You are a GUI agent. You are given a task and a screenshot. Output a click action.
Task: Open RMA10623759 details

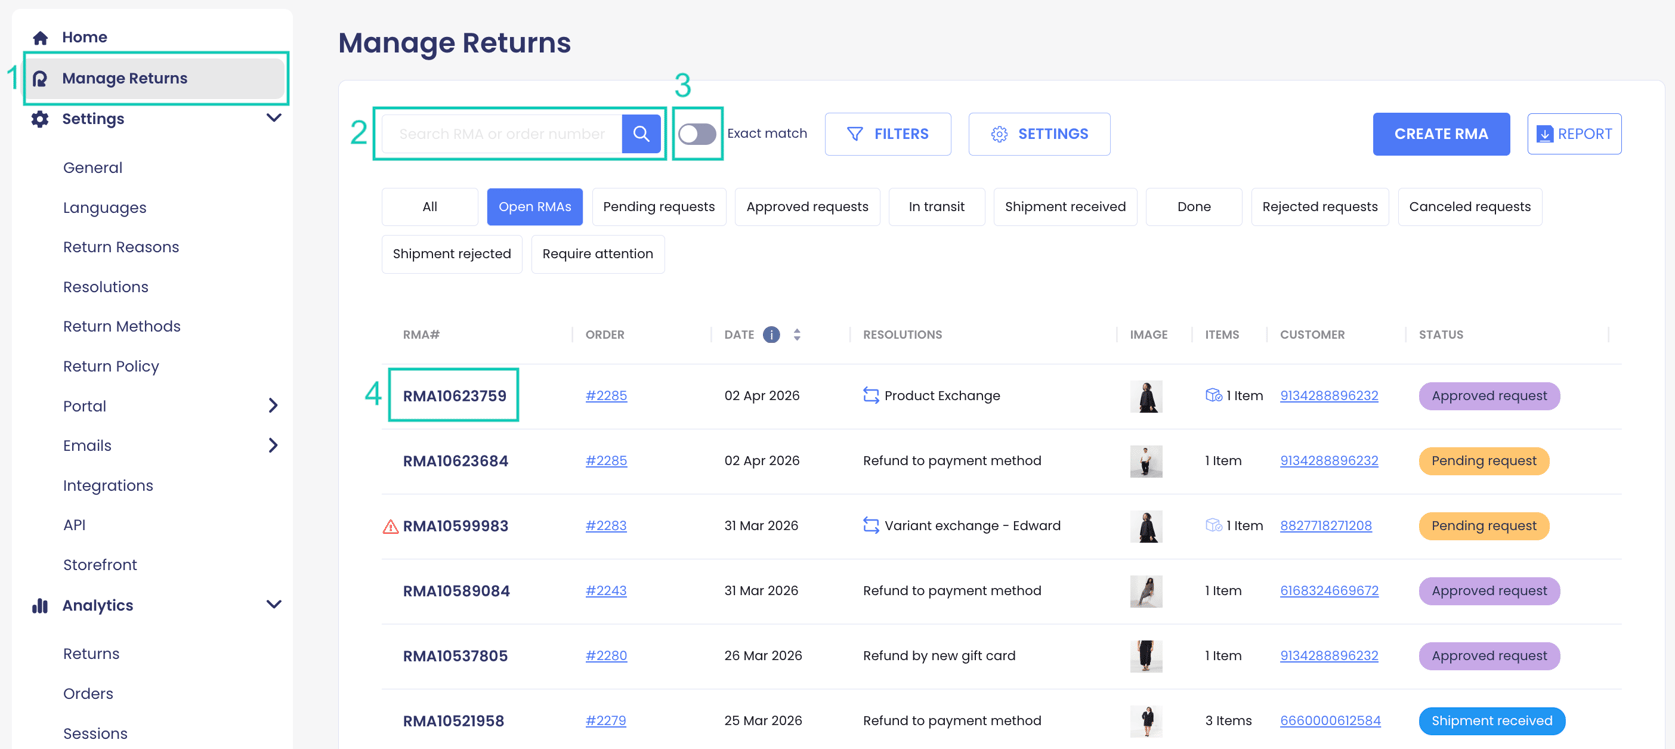(454, 396)
